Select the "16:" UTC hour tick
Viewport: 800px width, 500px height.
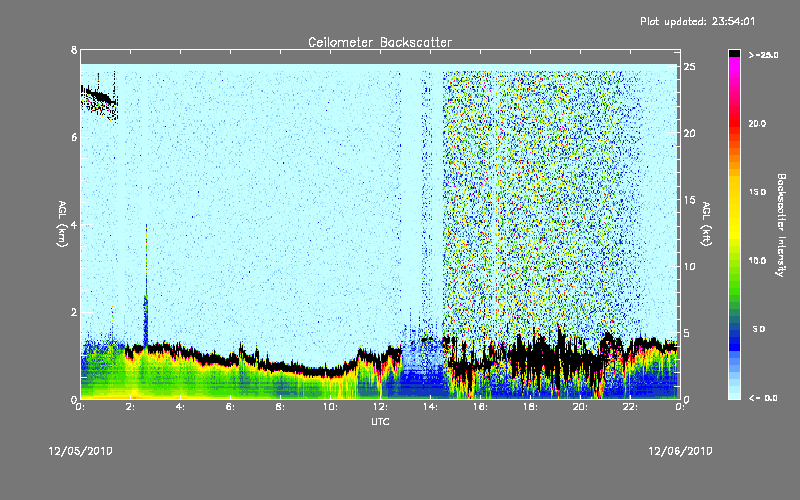[481, 407]
